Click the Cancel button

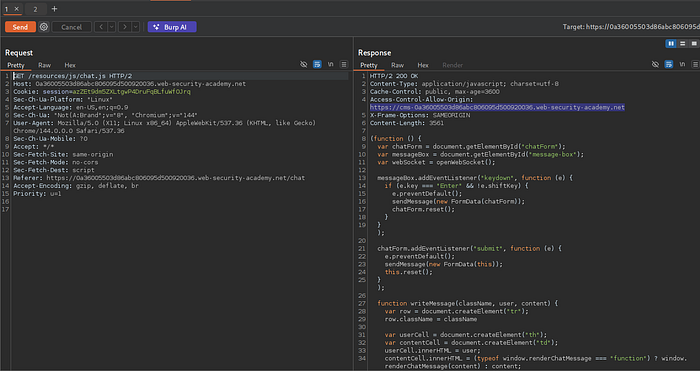coord(71,27)
